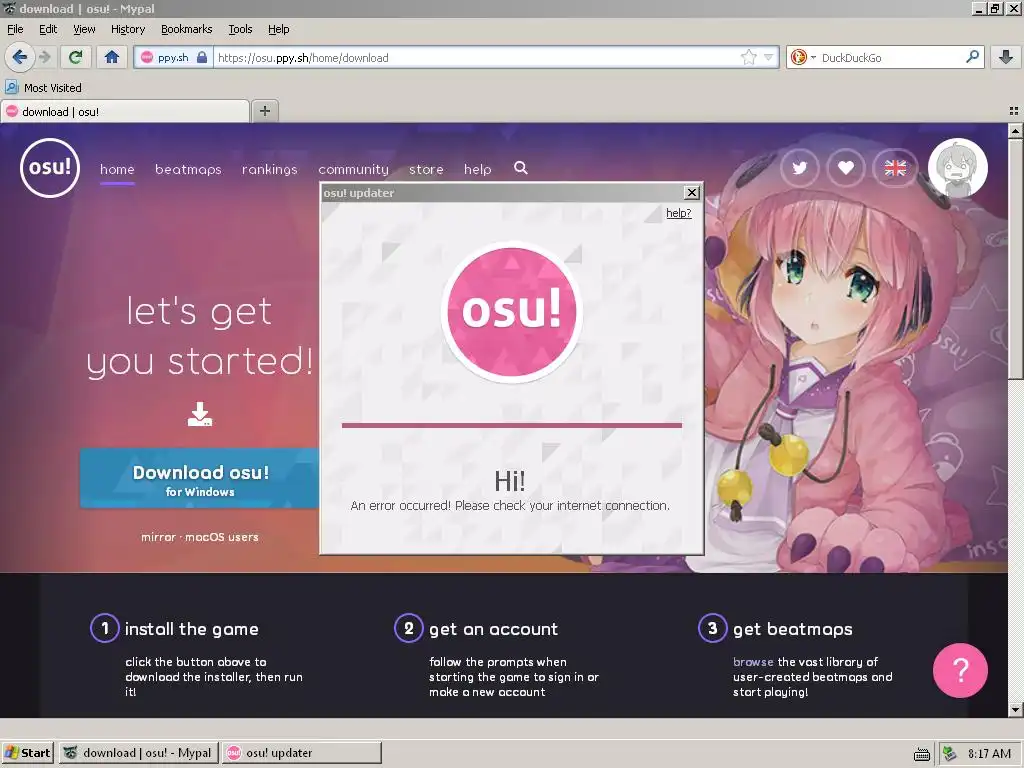Click 'install the game' heading

point(191,629)
